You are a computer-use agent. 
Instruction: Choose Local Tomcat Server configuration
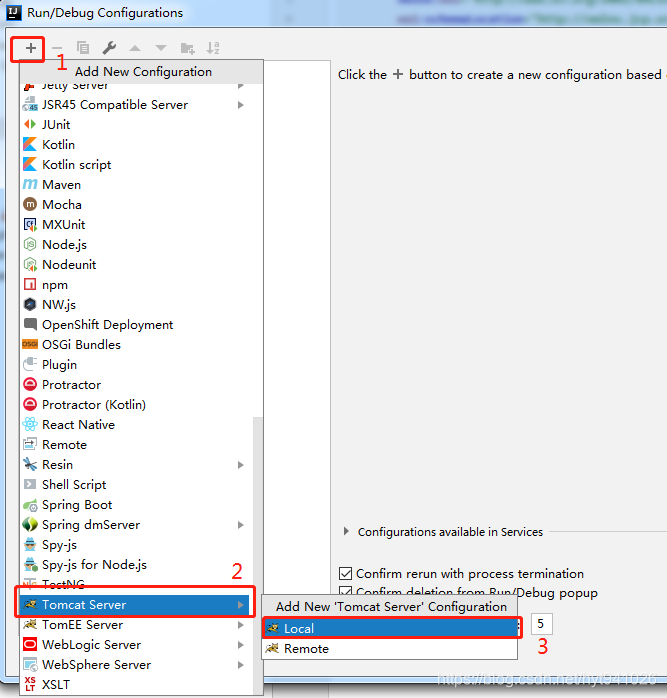(x=390, y=629)
